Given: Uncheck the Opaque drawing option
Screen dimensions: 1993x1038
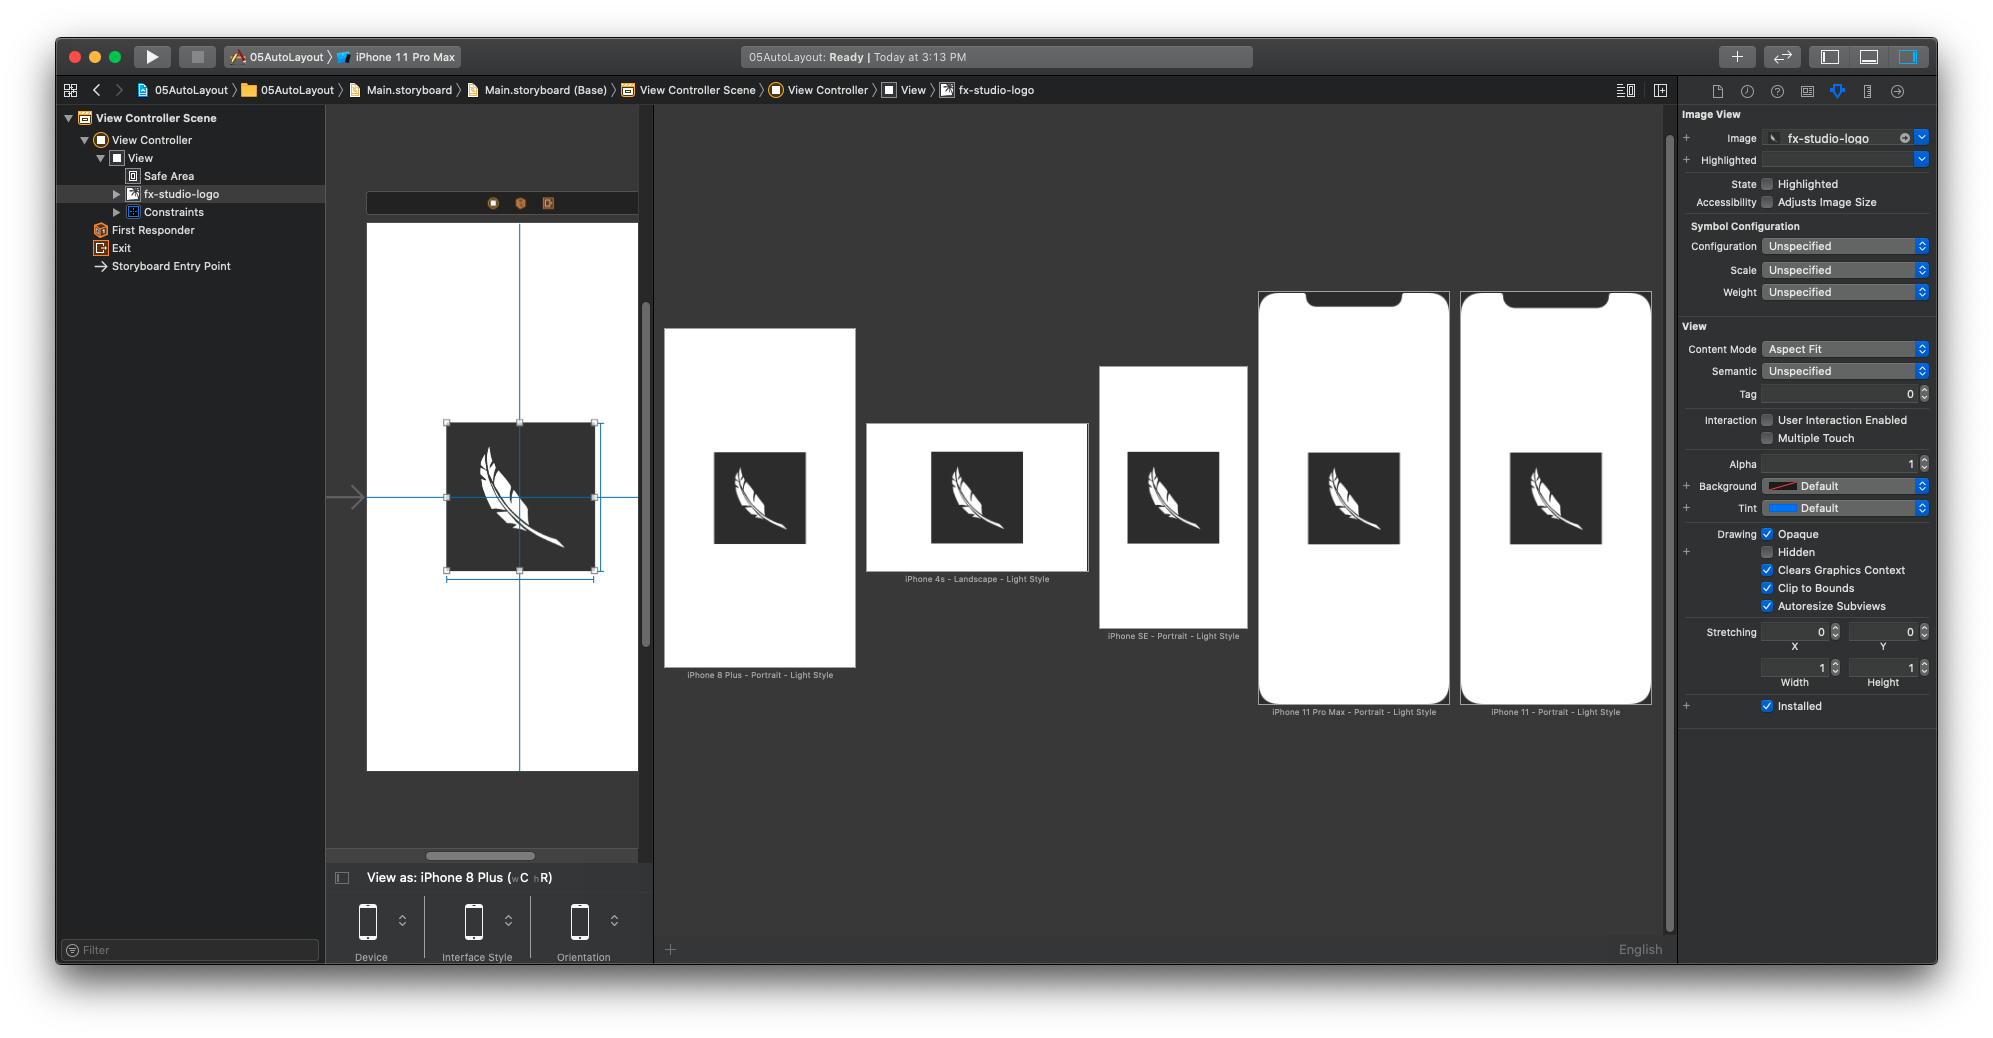Looking at the screenshot, I should pos(1767,534).
